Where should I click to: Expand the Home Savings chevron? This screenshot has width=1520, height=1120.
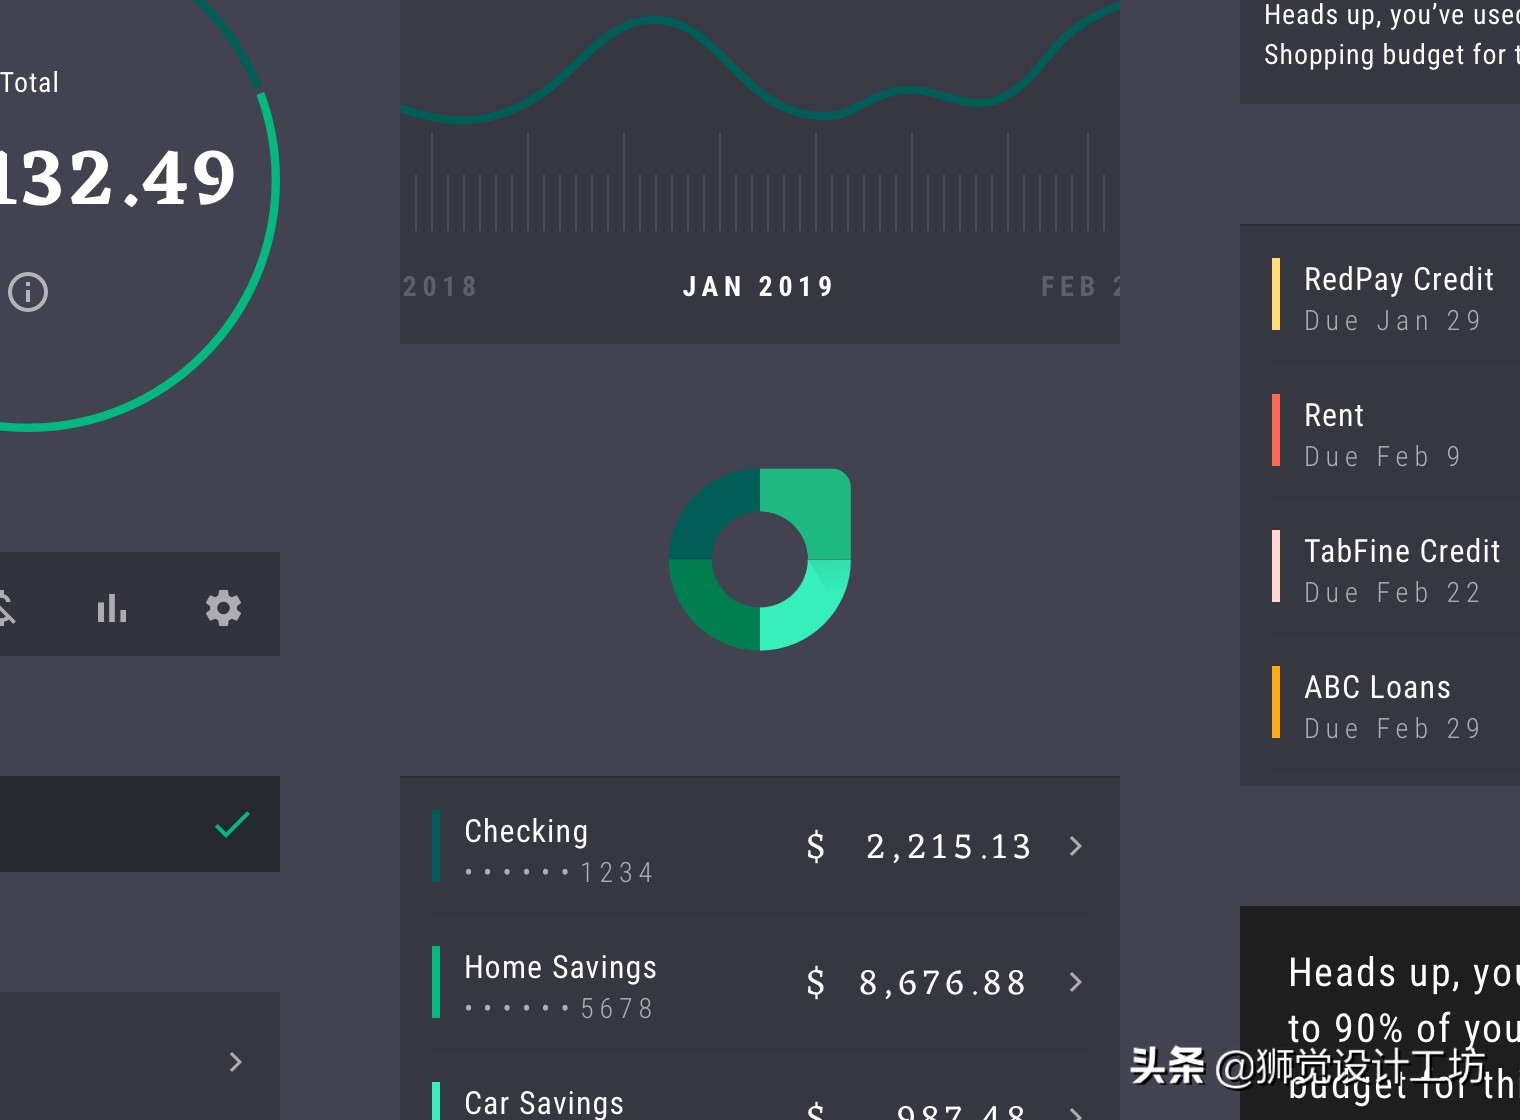point(1076,982)
